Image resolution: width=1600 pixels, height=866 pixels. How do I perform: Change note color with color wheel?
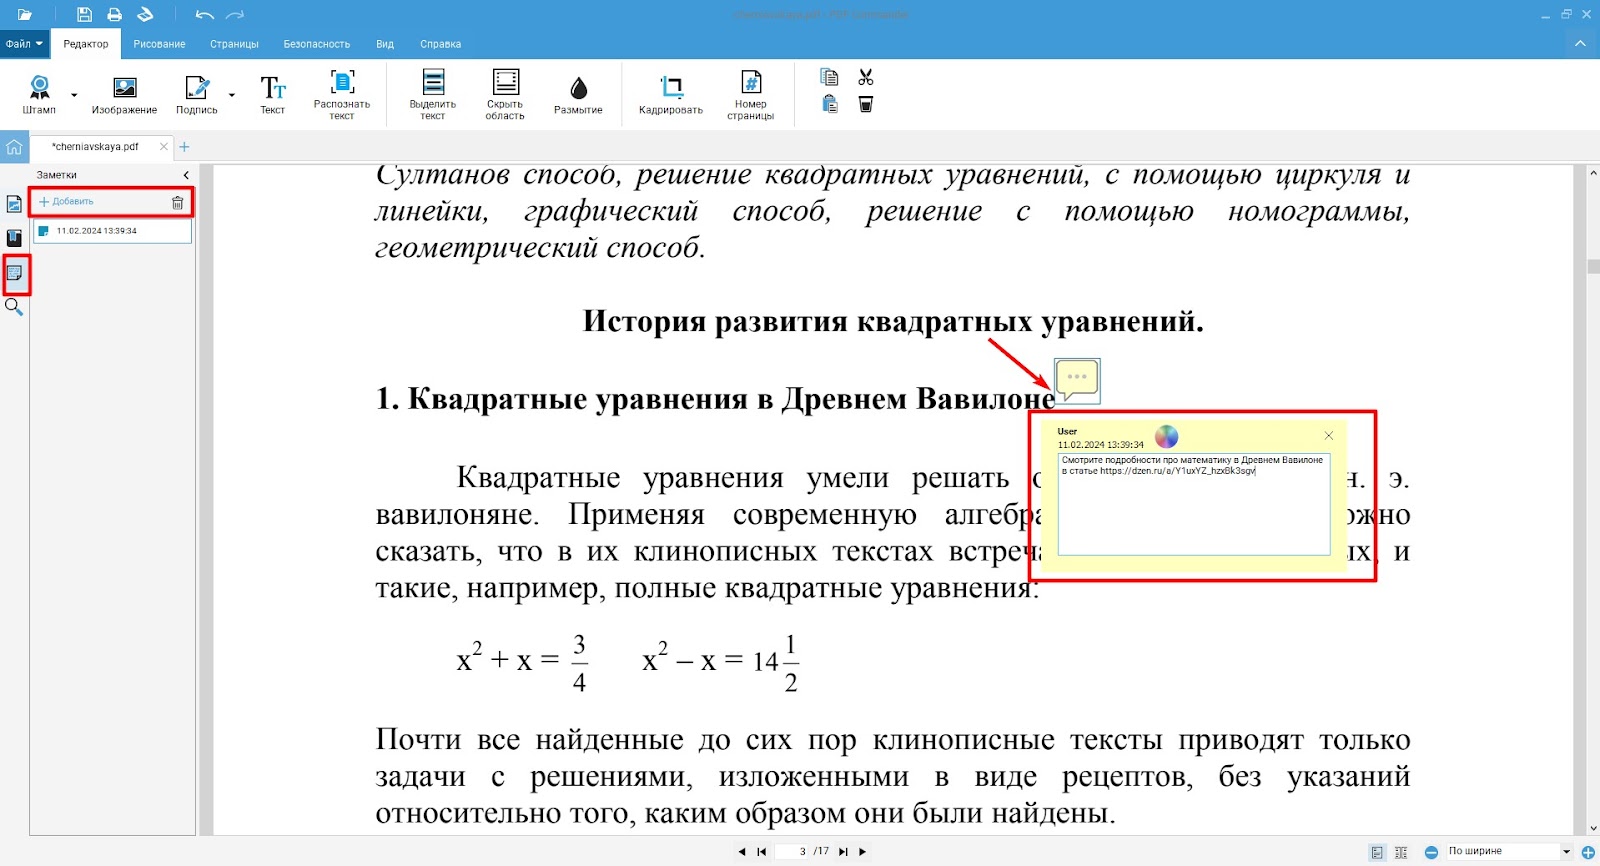1167,436
